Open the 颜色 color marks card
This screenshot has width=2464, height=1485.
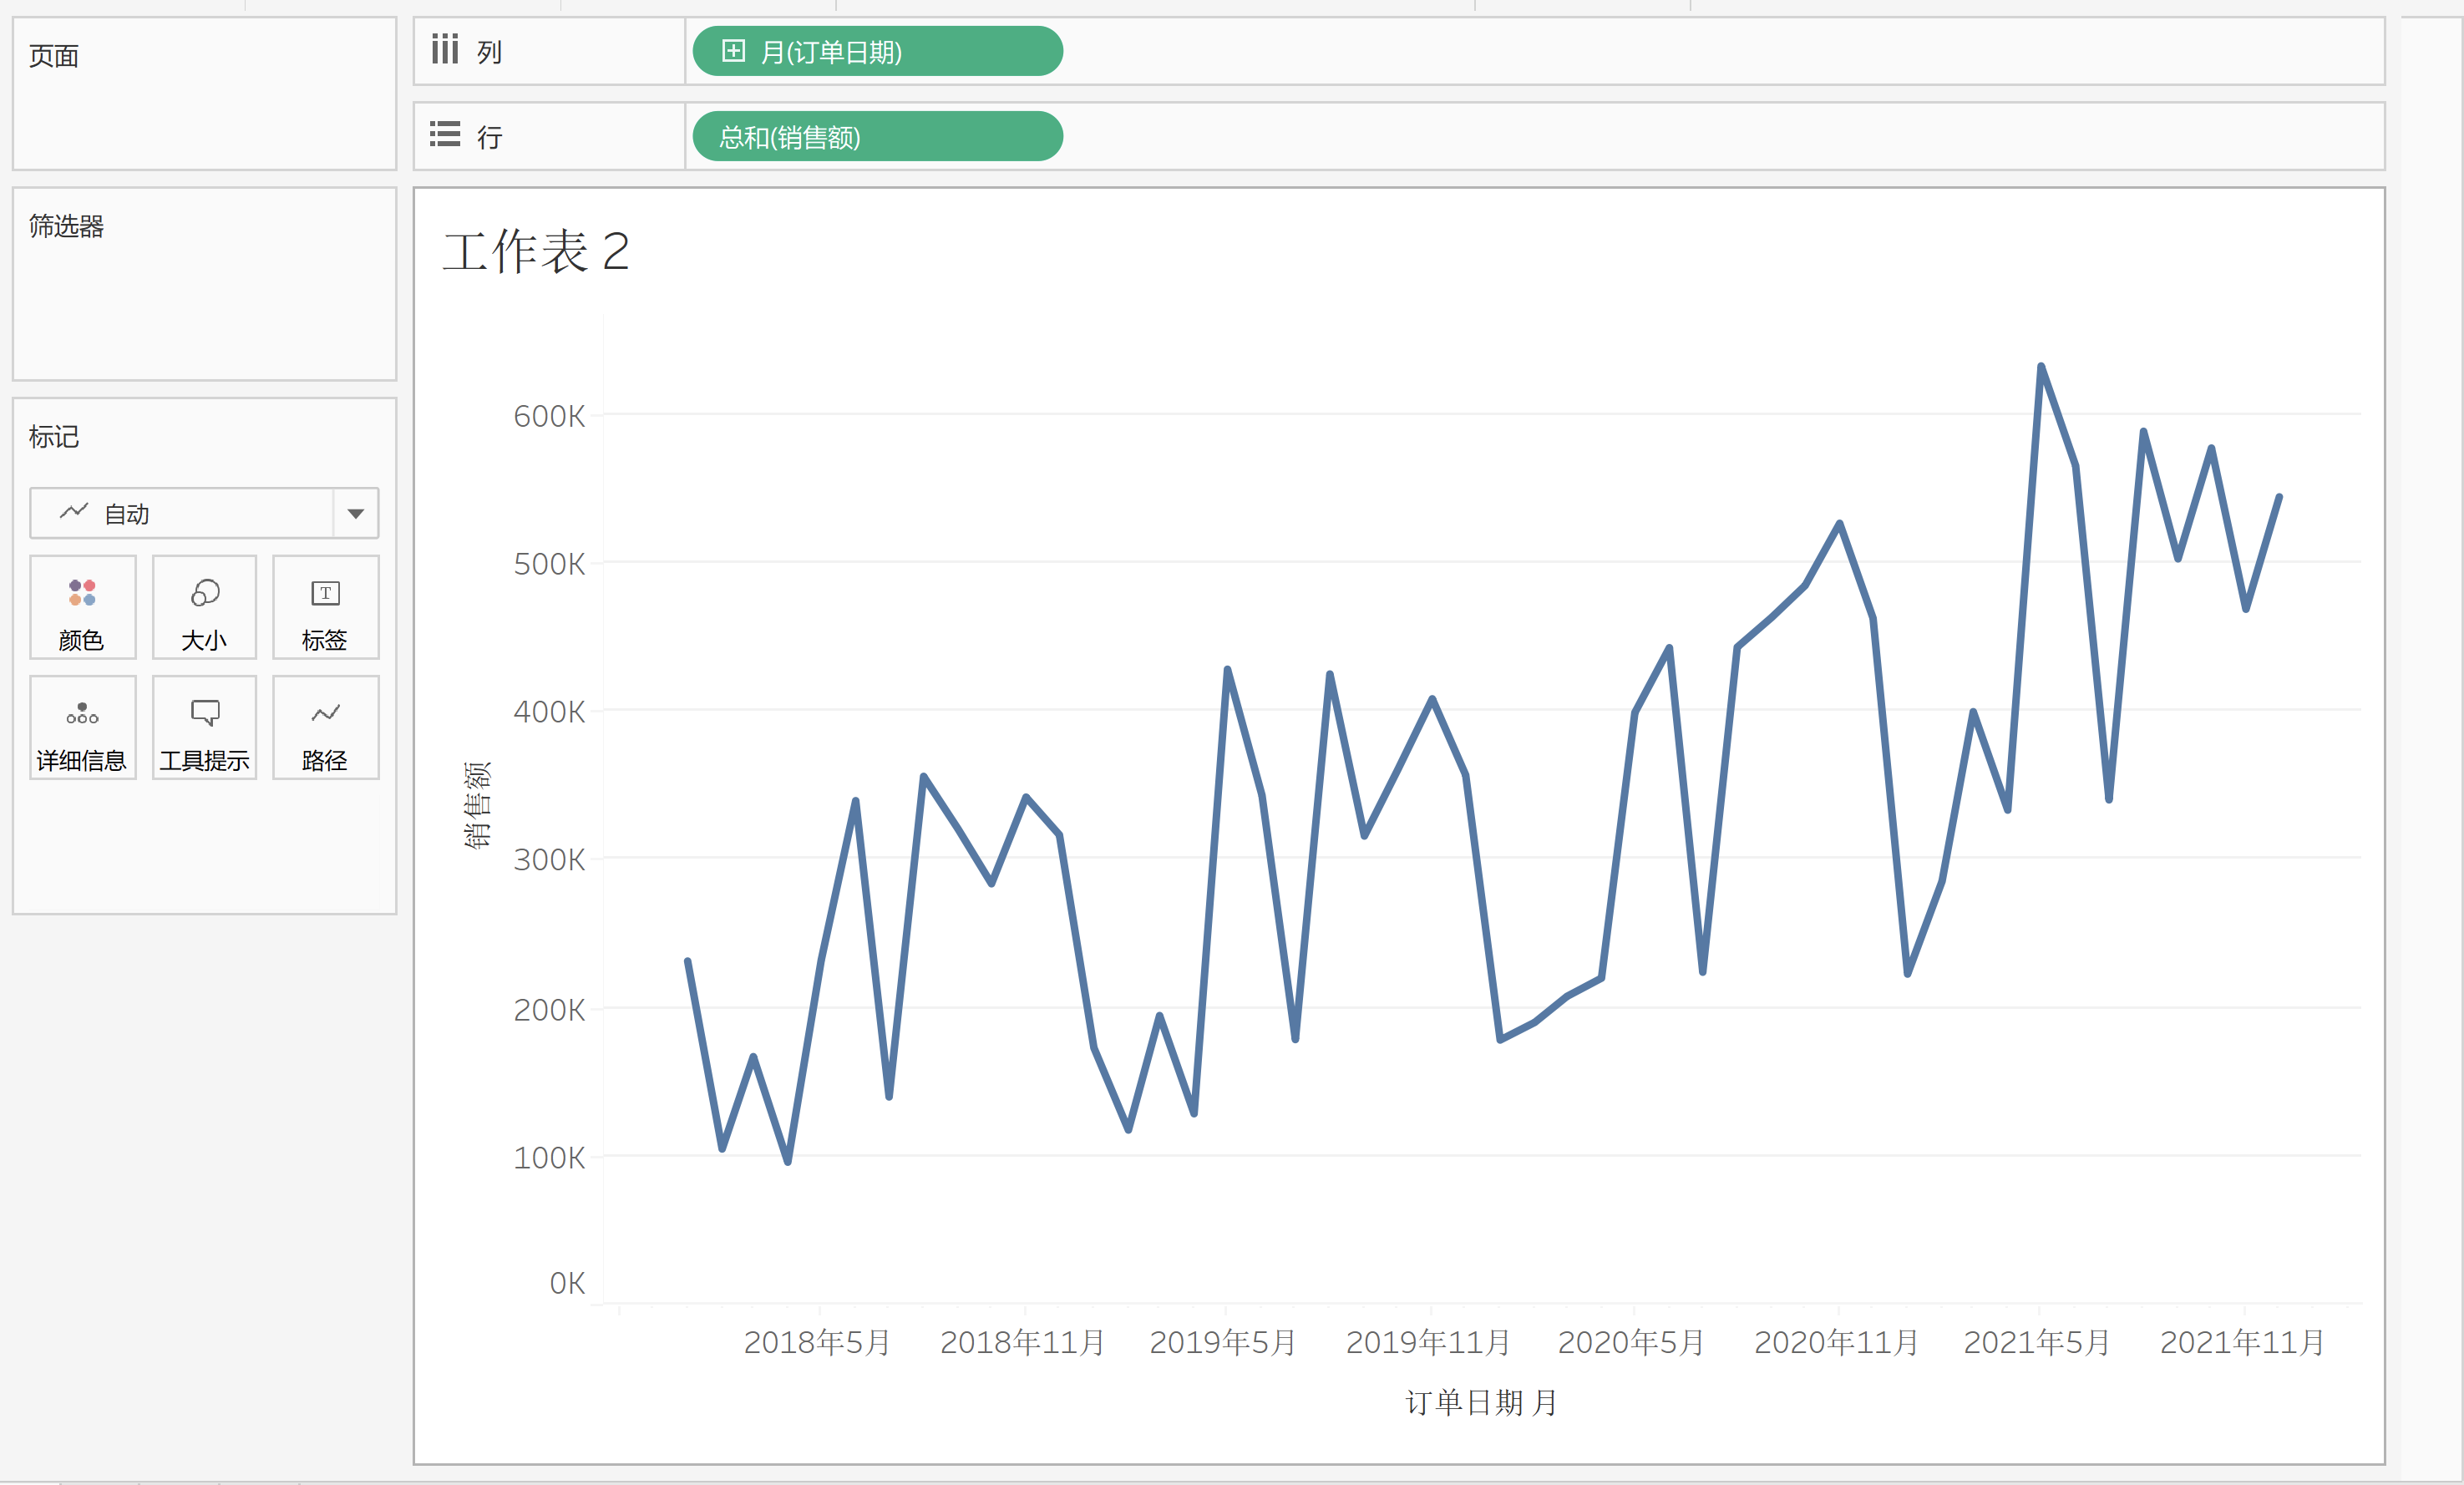click(x=82, y=607)
